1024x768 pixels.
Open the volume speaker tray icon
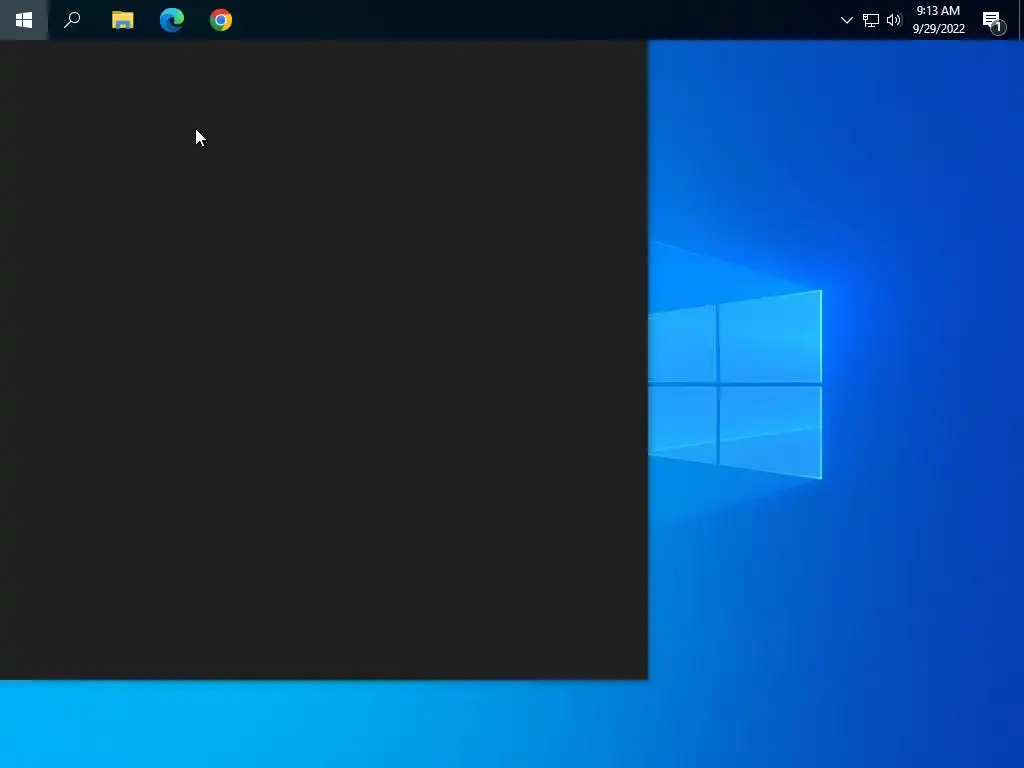(894, 20)
